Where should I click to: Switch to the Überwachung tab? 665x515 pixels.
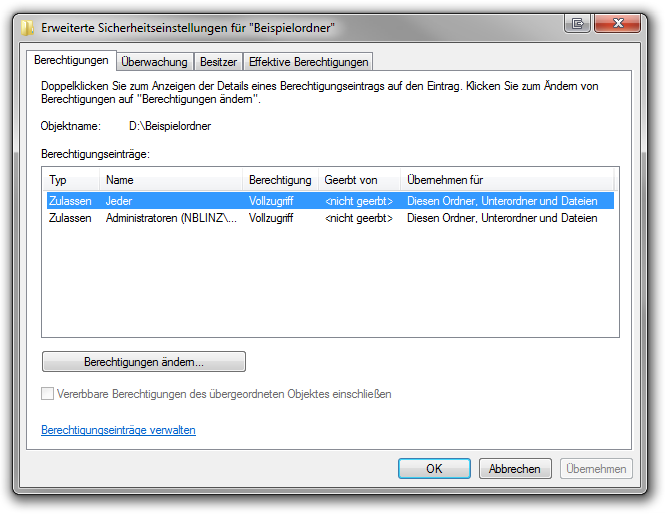[154, 62]
